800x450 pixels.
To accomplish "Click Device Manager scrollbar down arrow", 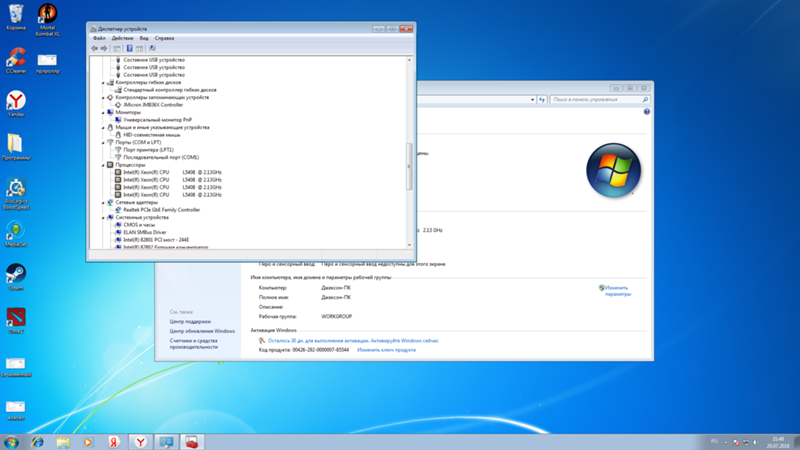I will [409, 245].
